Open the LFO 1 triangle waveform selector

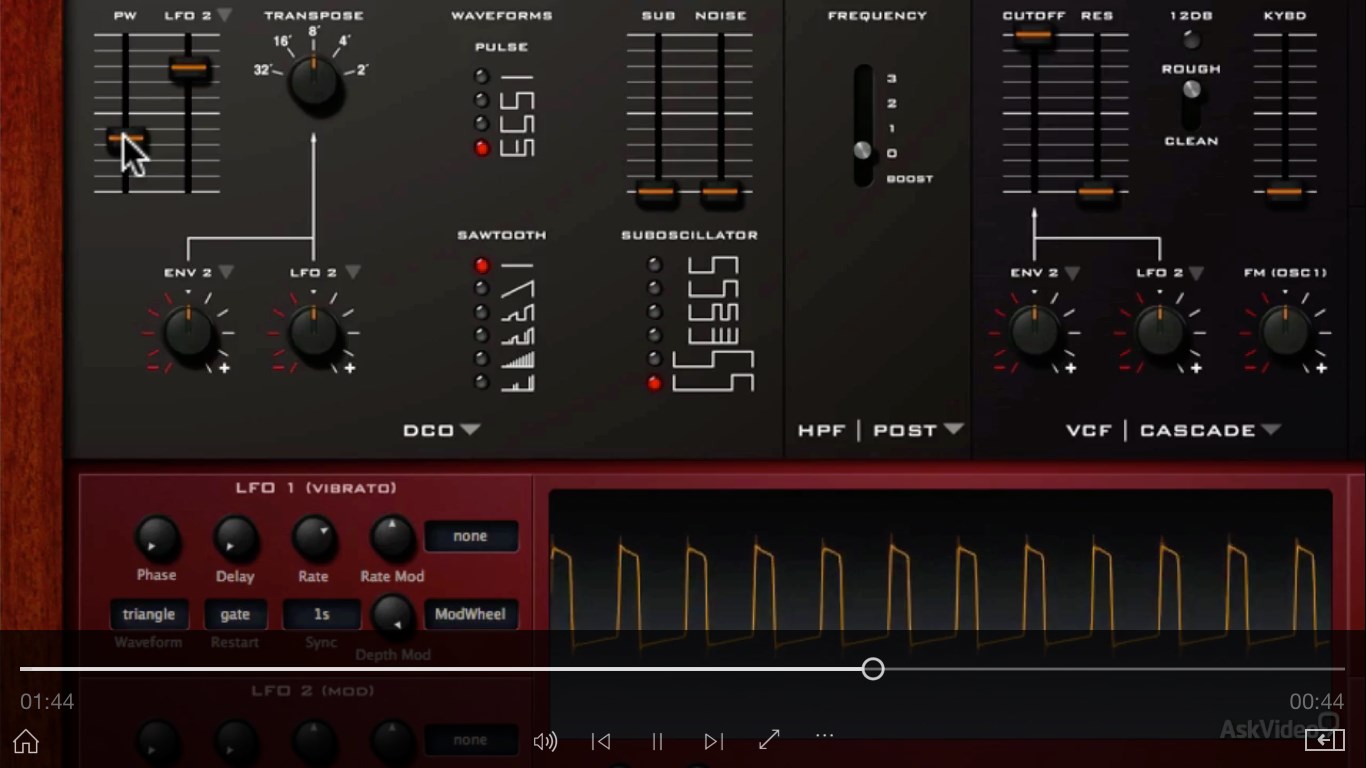point(149,614)
